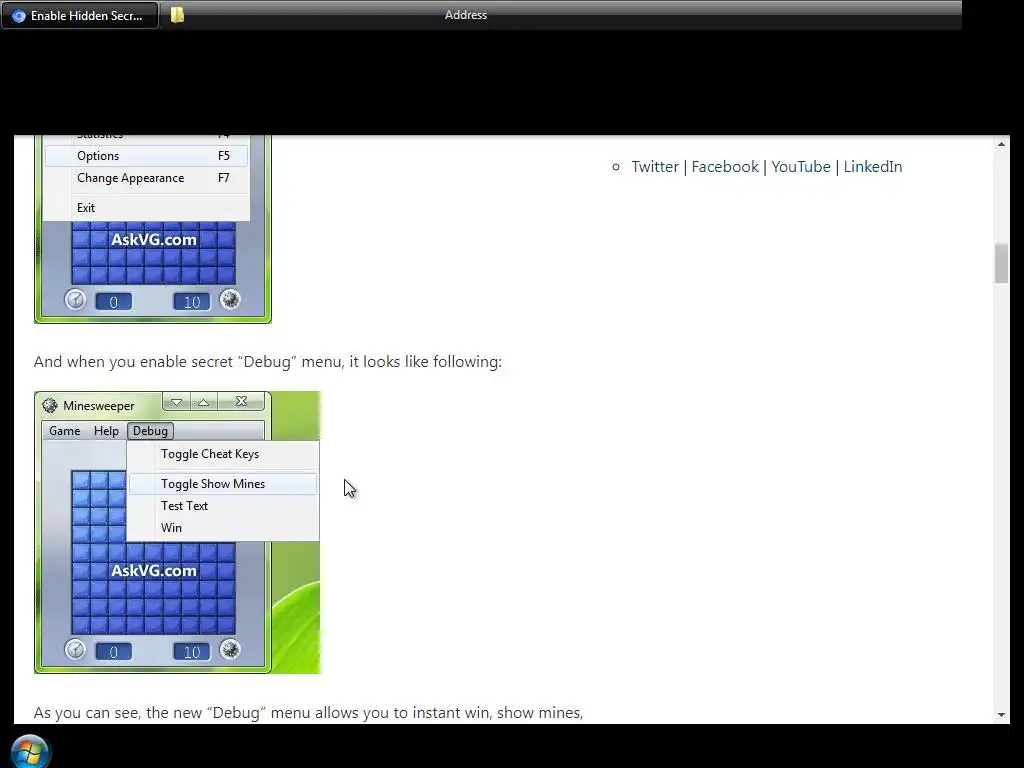Switch to the Enable Hidden Secr... browser tab

[80, 16]
